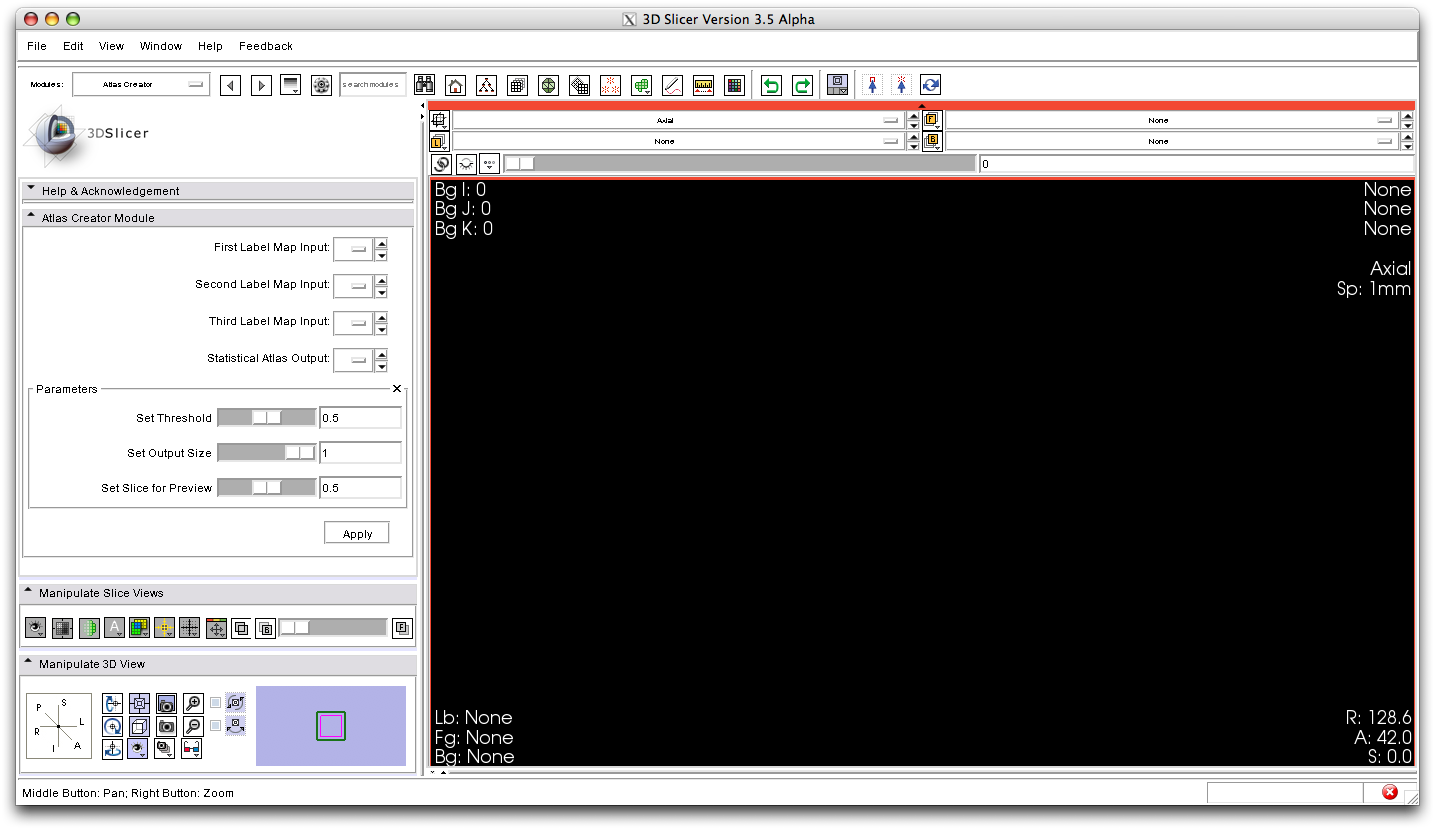This screenshot has width=1435, height=829.
Task: Enable the spin checkbox in 3D View
Action: coord(215,703)
